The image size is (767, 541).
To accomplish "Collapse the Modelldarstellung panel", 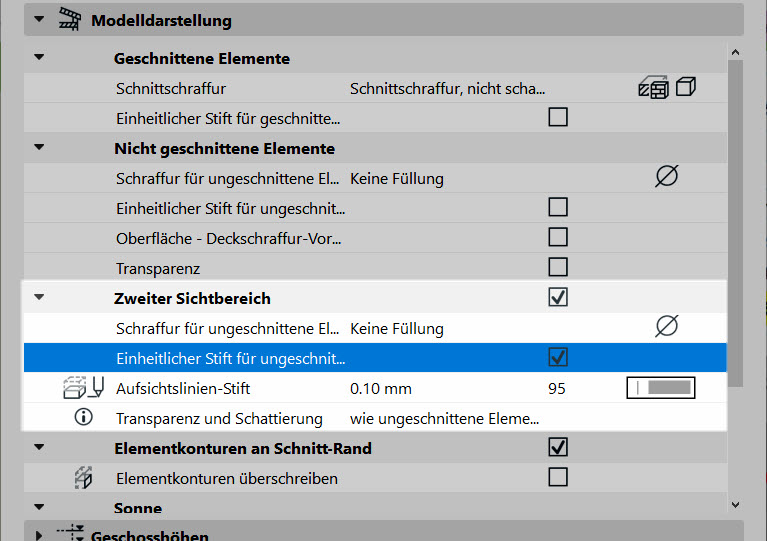I will pyautogui.click(x=39, y=20).
